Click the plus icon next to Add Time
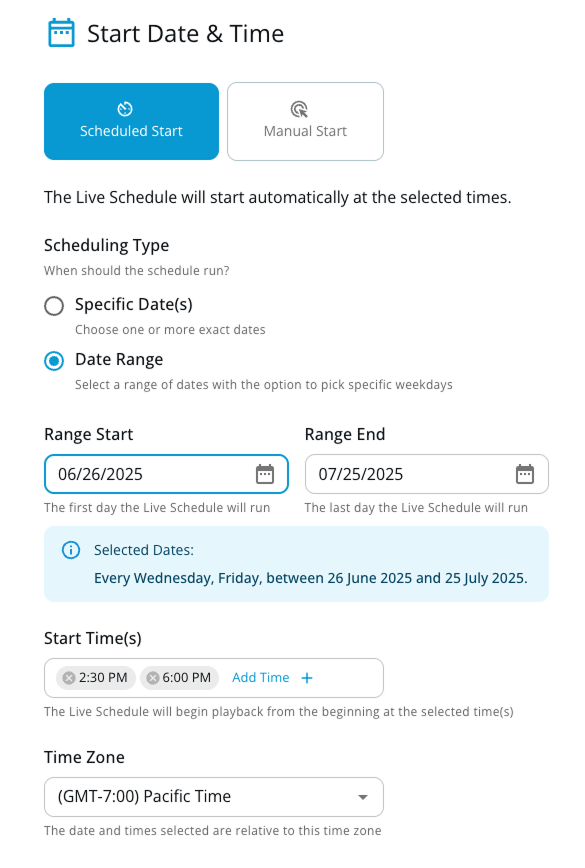Viewport: 585px width, 868px height. point(307,678)
